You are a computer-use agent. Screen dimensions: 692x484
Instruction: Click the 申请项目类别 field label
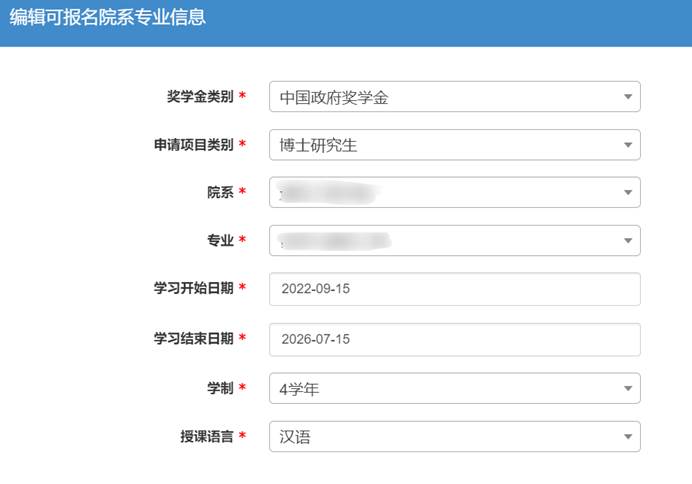click(x=188, y=145)
